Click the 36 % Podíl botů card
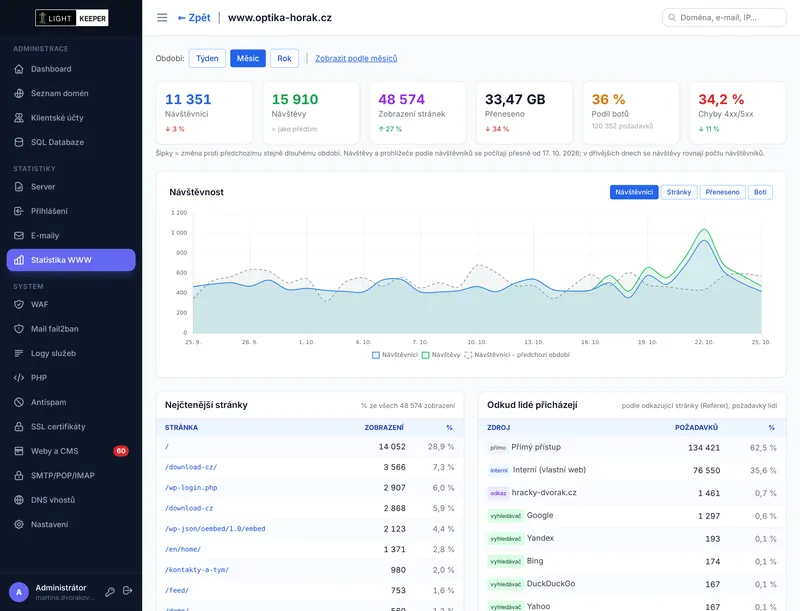The height and width of the screenshot is (611, 800). [631, 113]
